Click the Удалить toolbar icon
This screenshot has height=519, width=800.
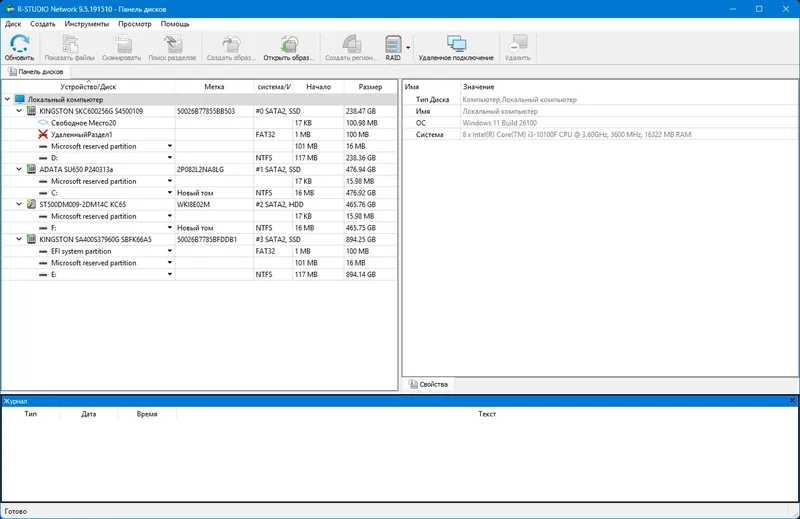[517, 44]
